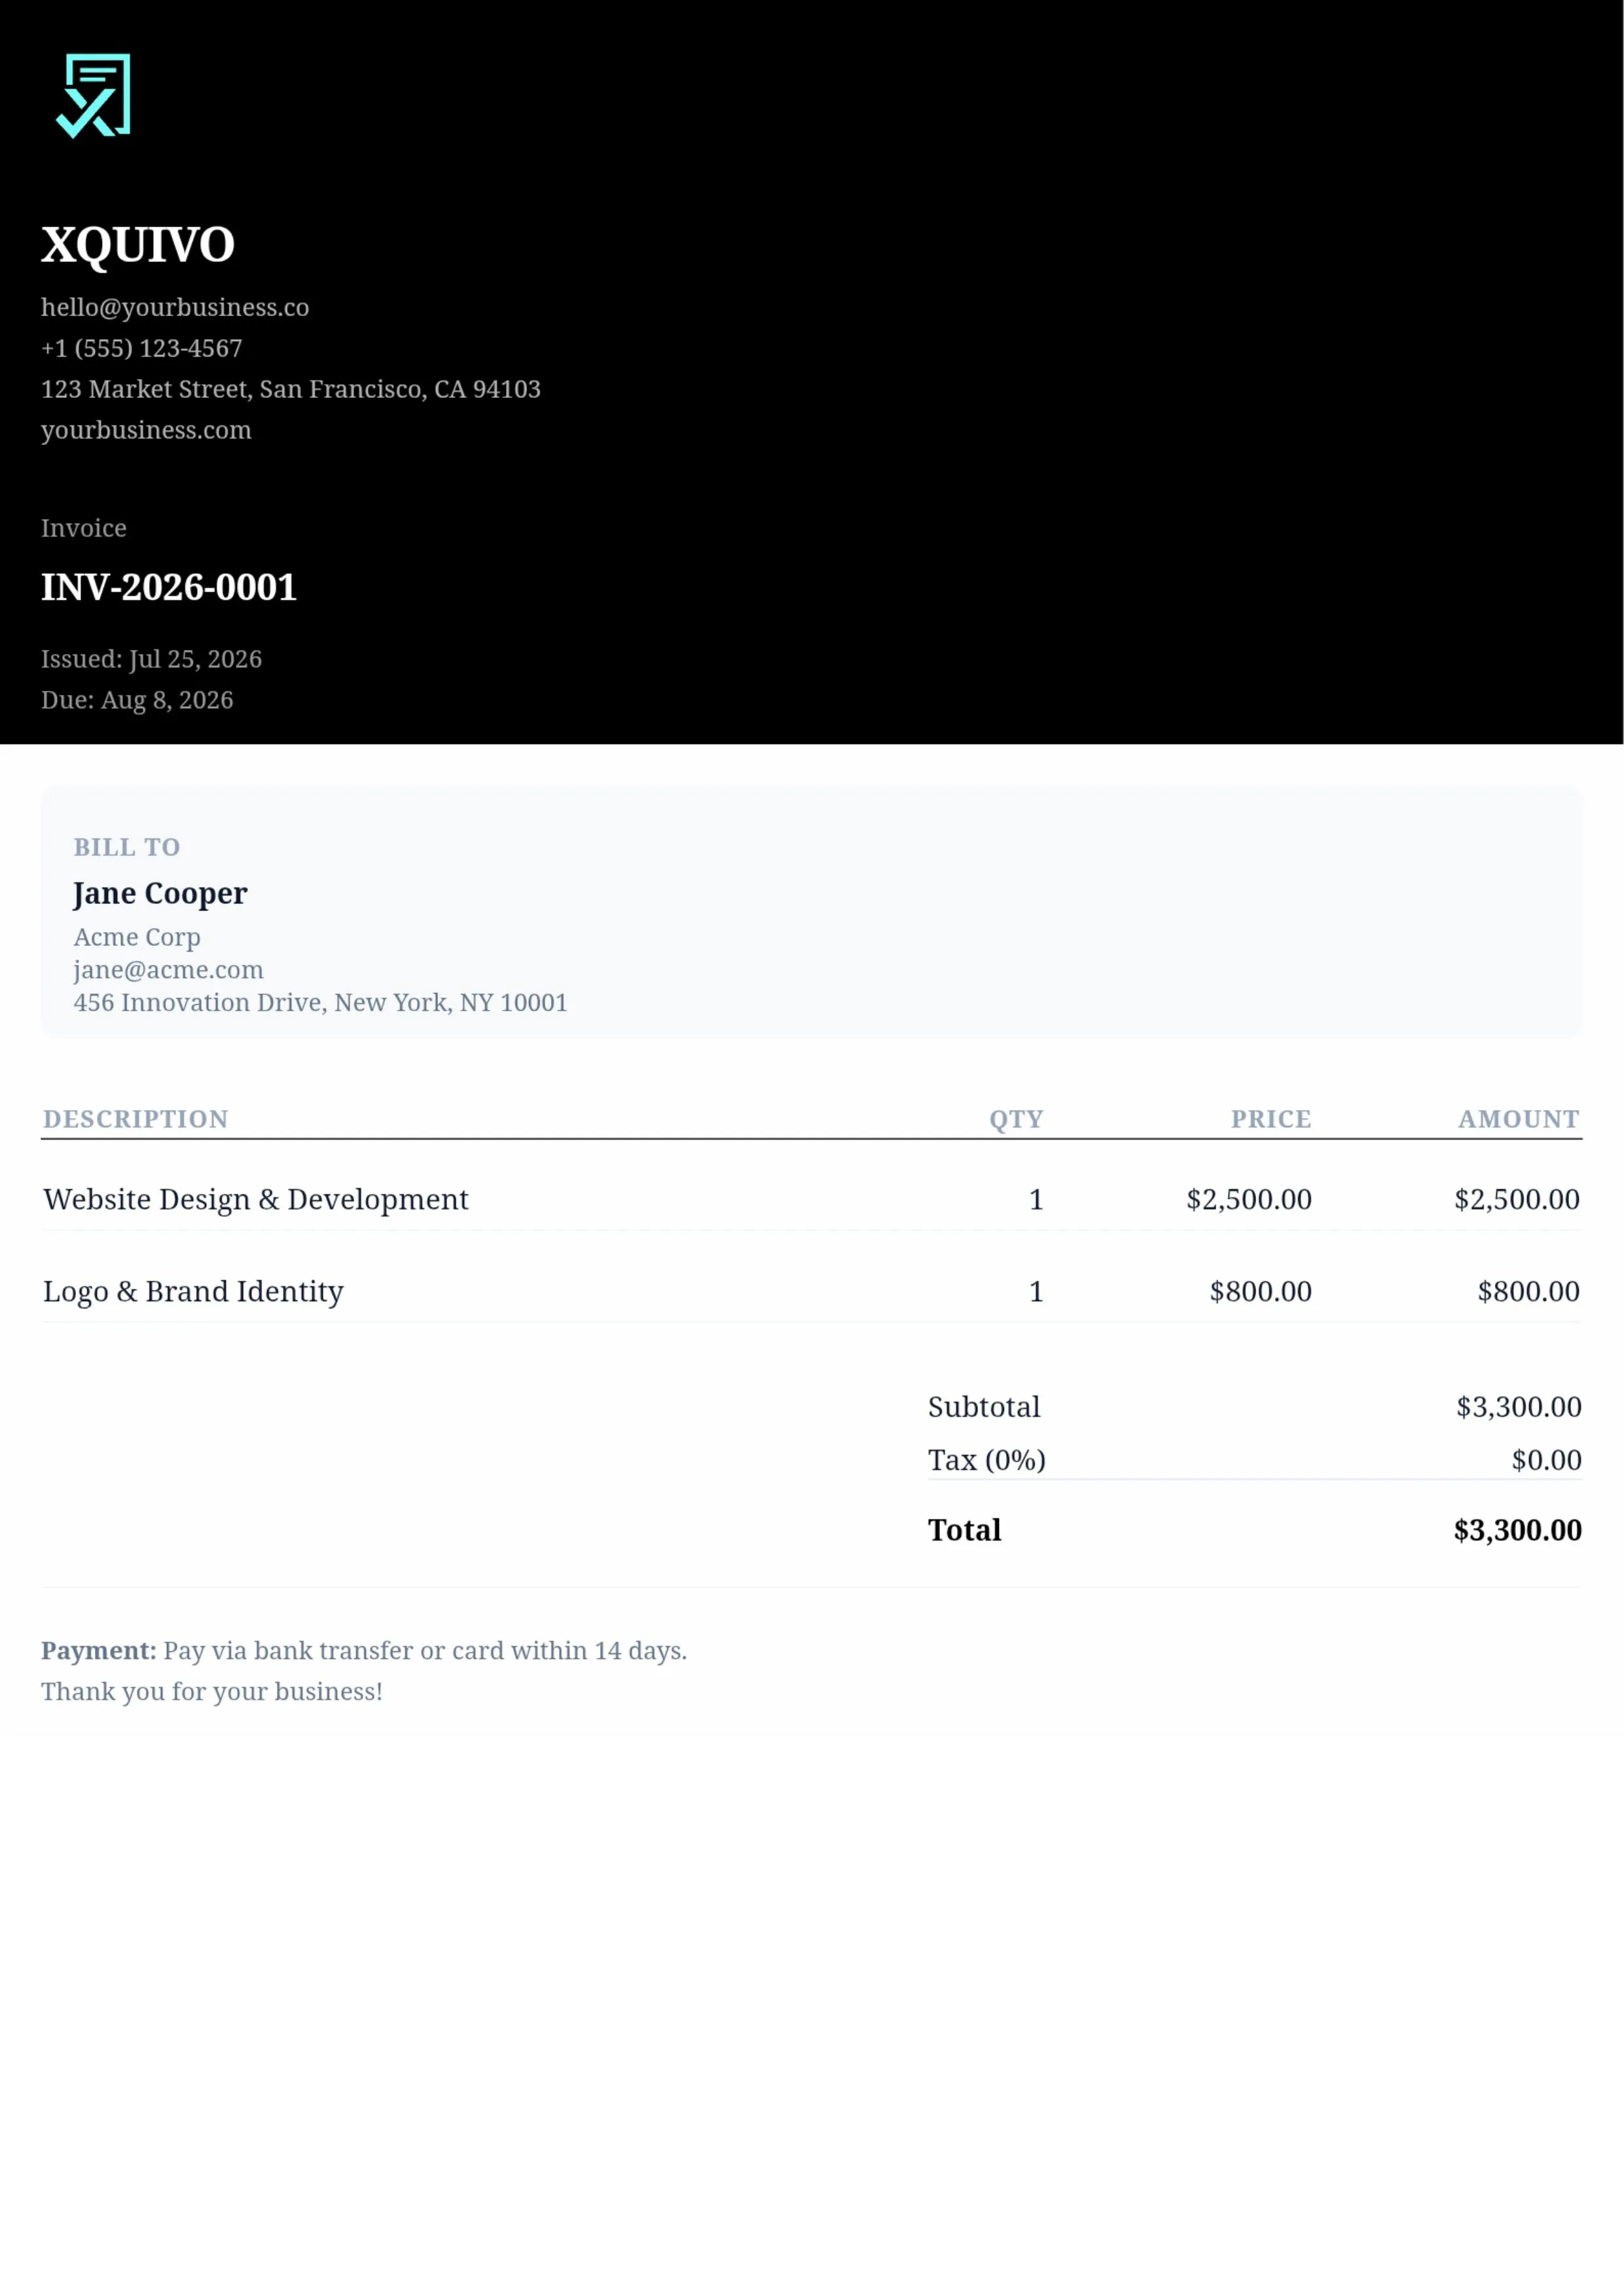Click the jane@acme.com email link

169,970
